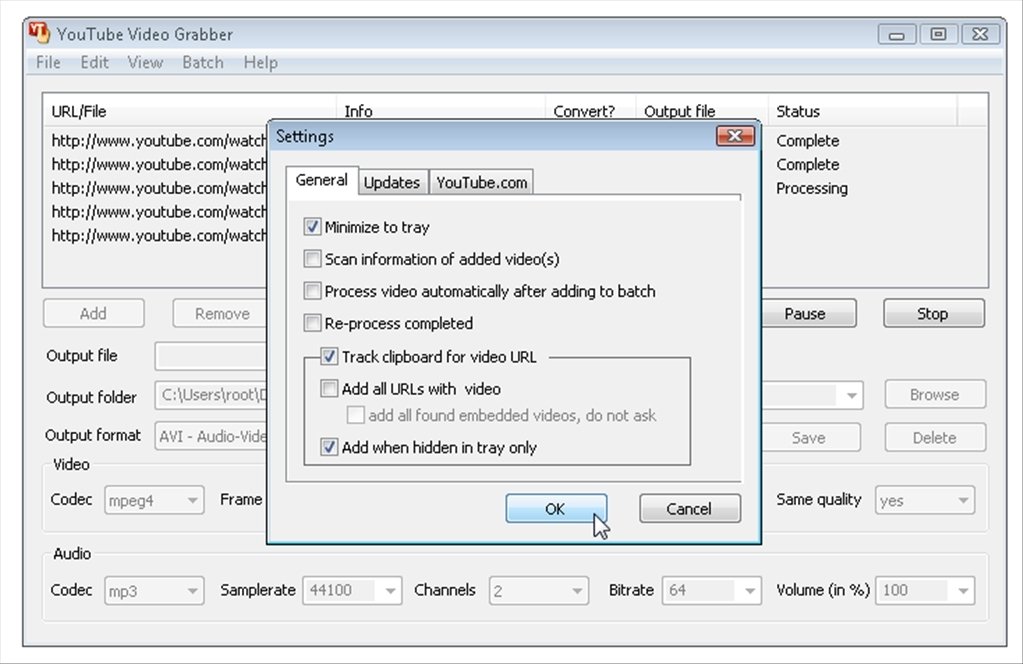Close the YouTube Video Grabber main window
1023x664 pixels.
tap(980, 34)
